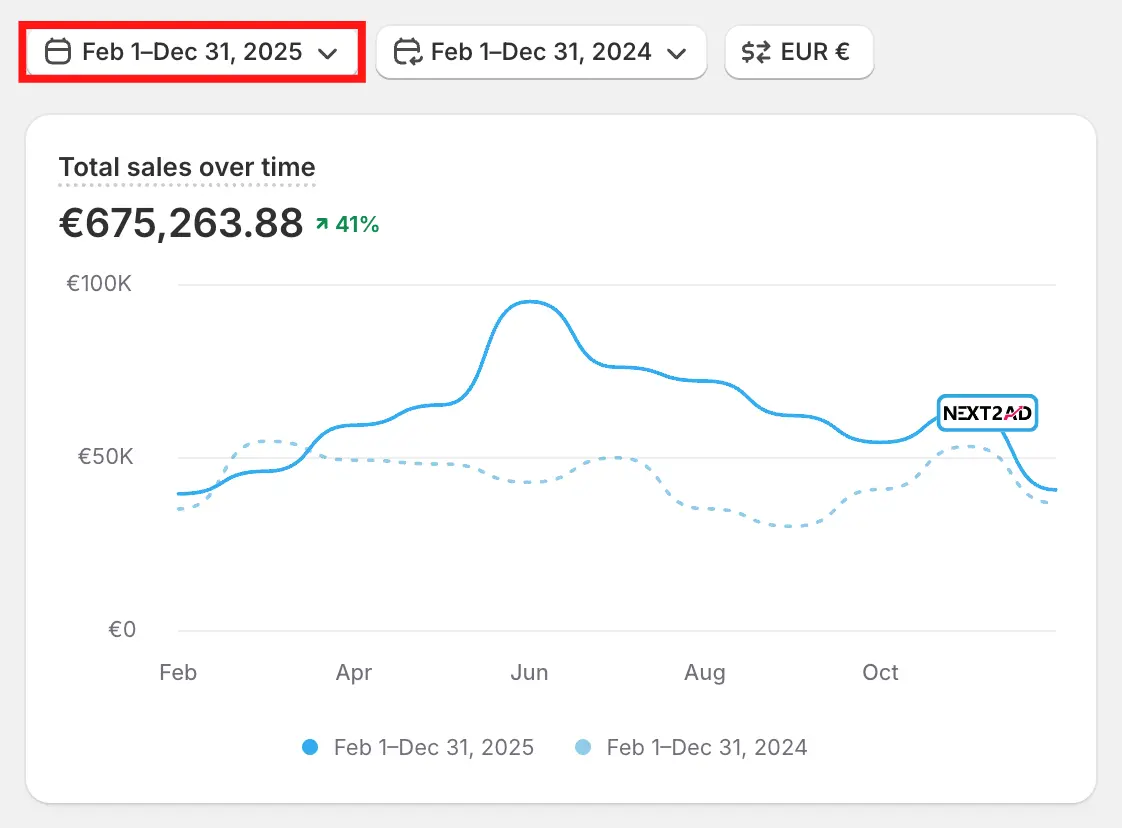Click the Jun peak on solid 2025 line

tap(530, 301)
